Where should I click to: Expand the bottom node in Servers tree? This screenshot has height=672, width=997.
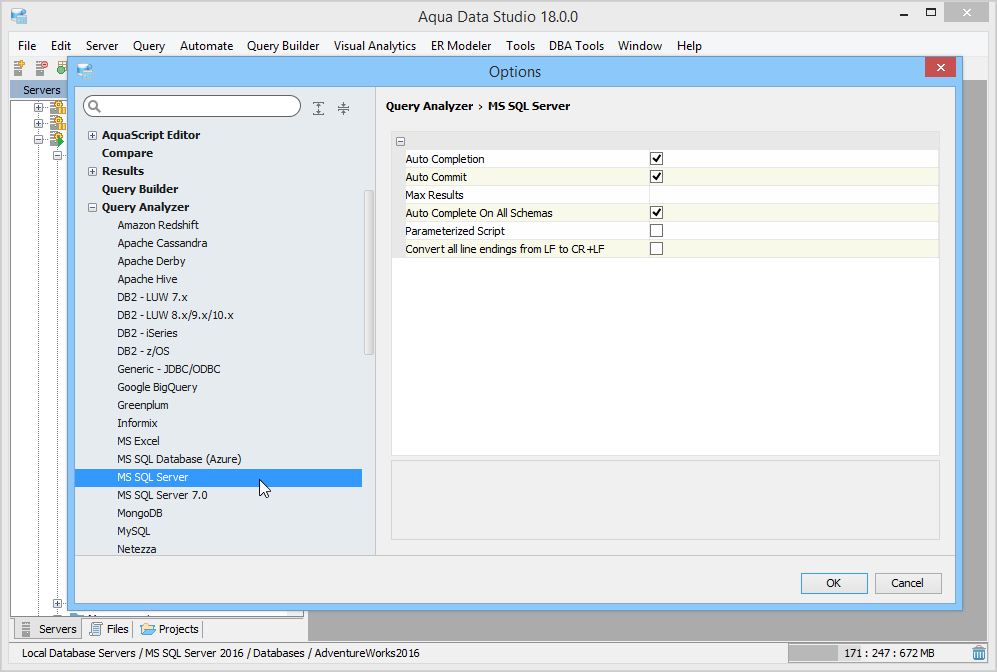[x=57, y=603]
